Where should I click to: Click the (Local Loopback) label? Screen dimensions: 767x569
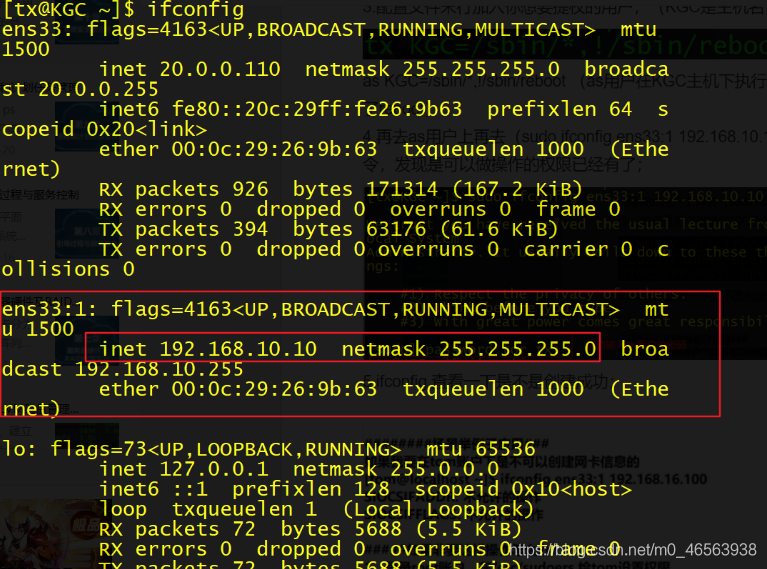[438, 509]
